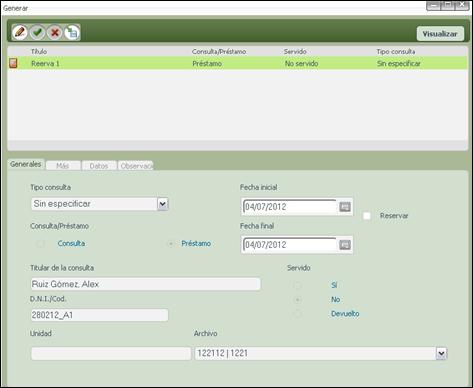473x388 pixels.
Task: Click the copy document toolbar icon
Action: pyautogui.click(x=72, y=33)
